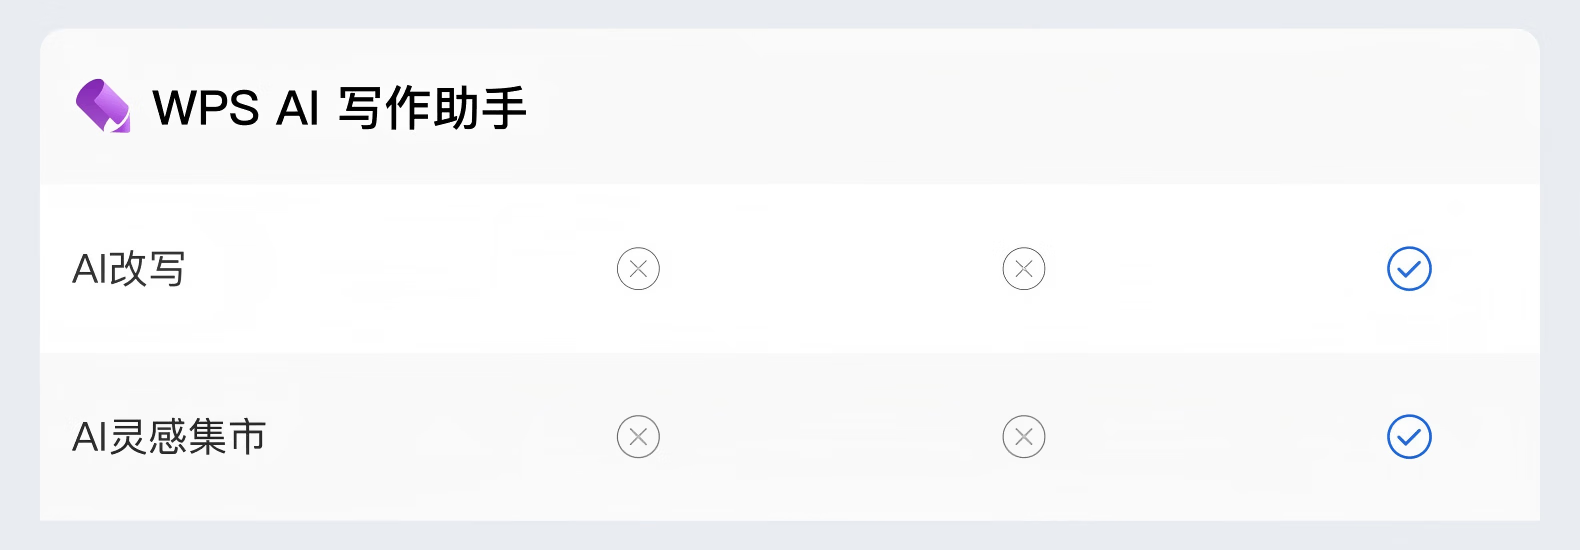This screenshot has height=550, width=1580.
Task: Click the word WPS in the title
Action: click(206, 107)
